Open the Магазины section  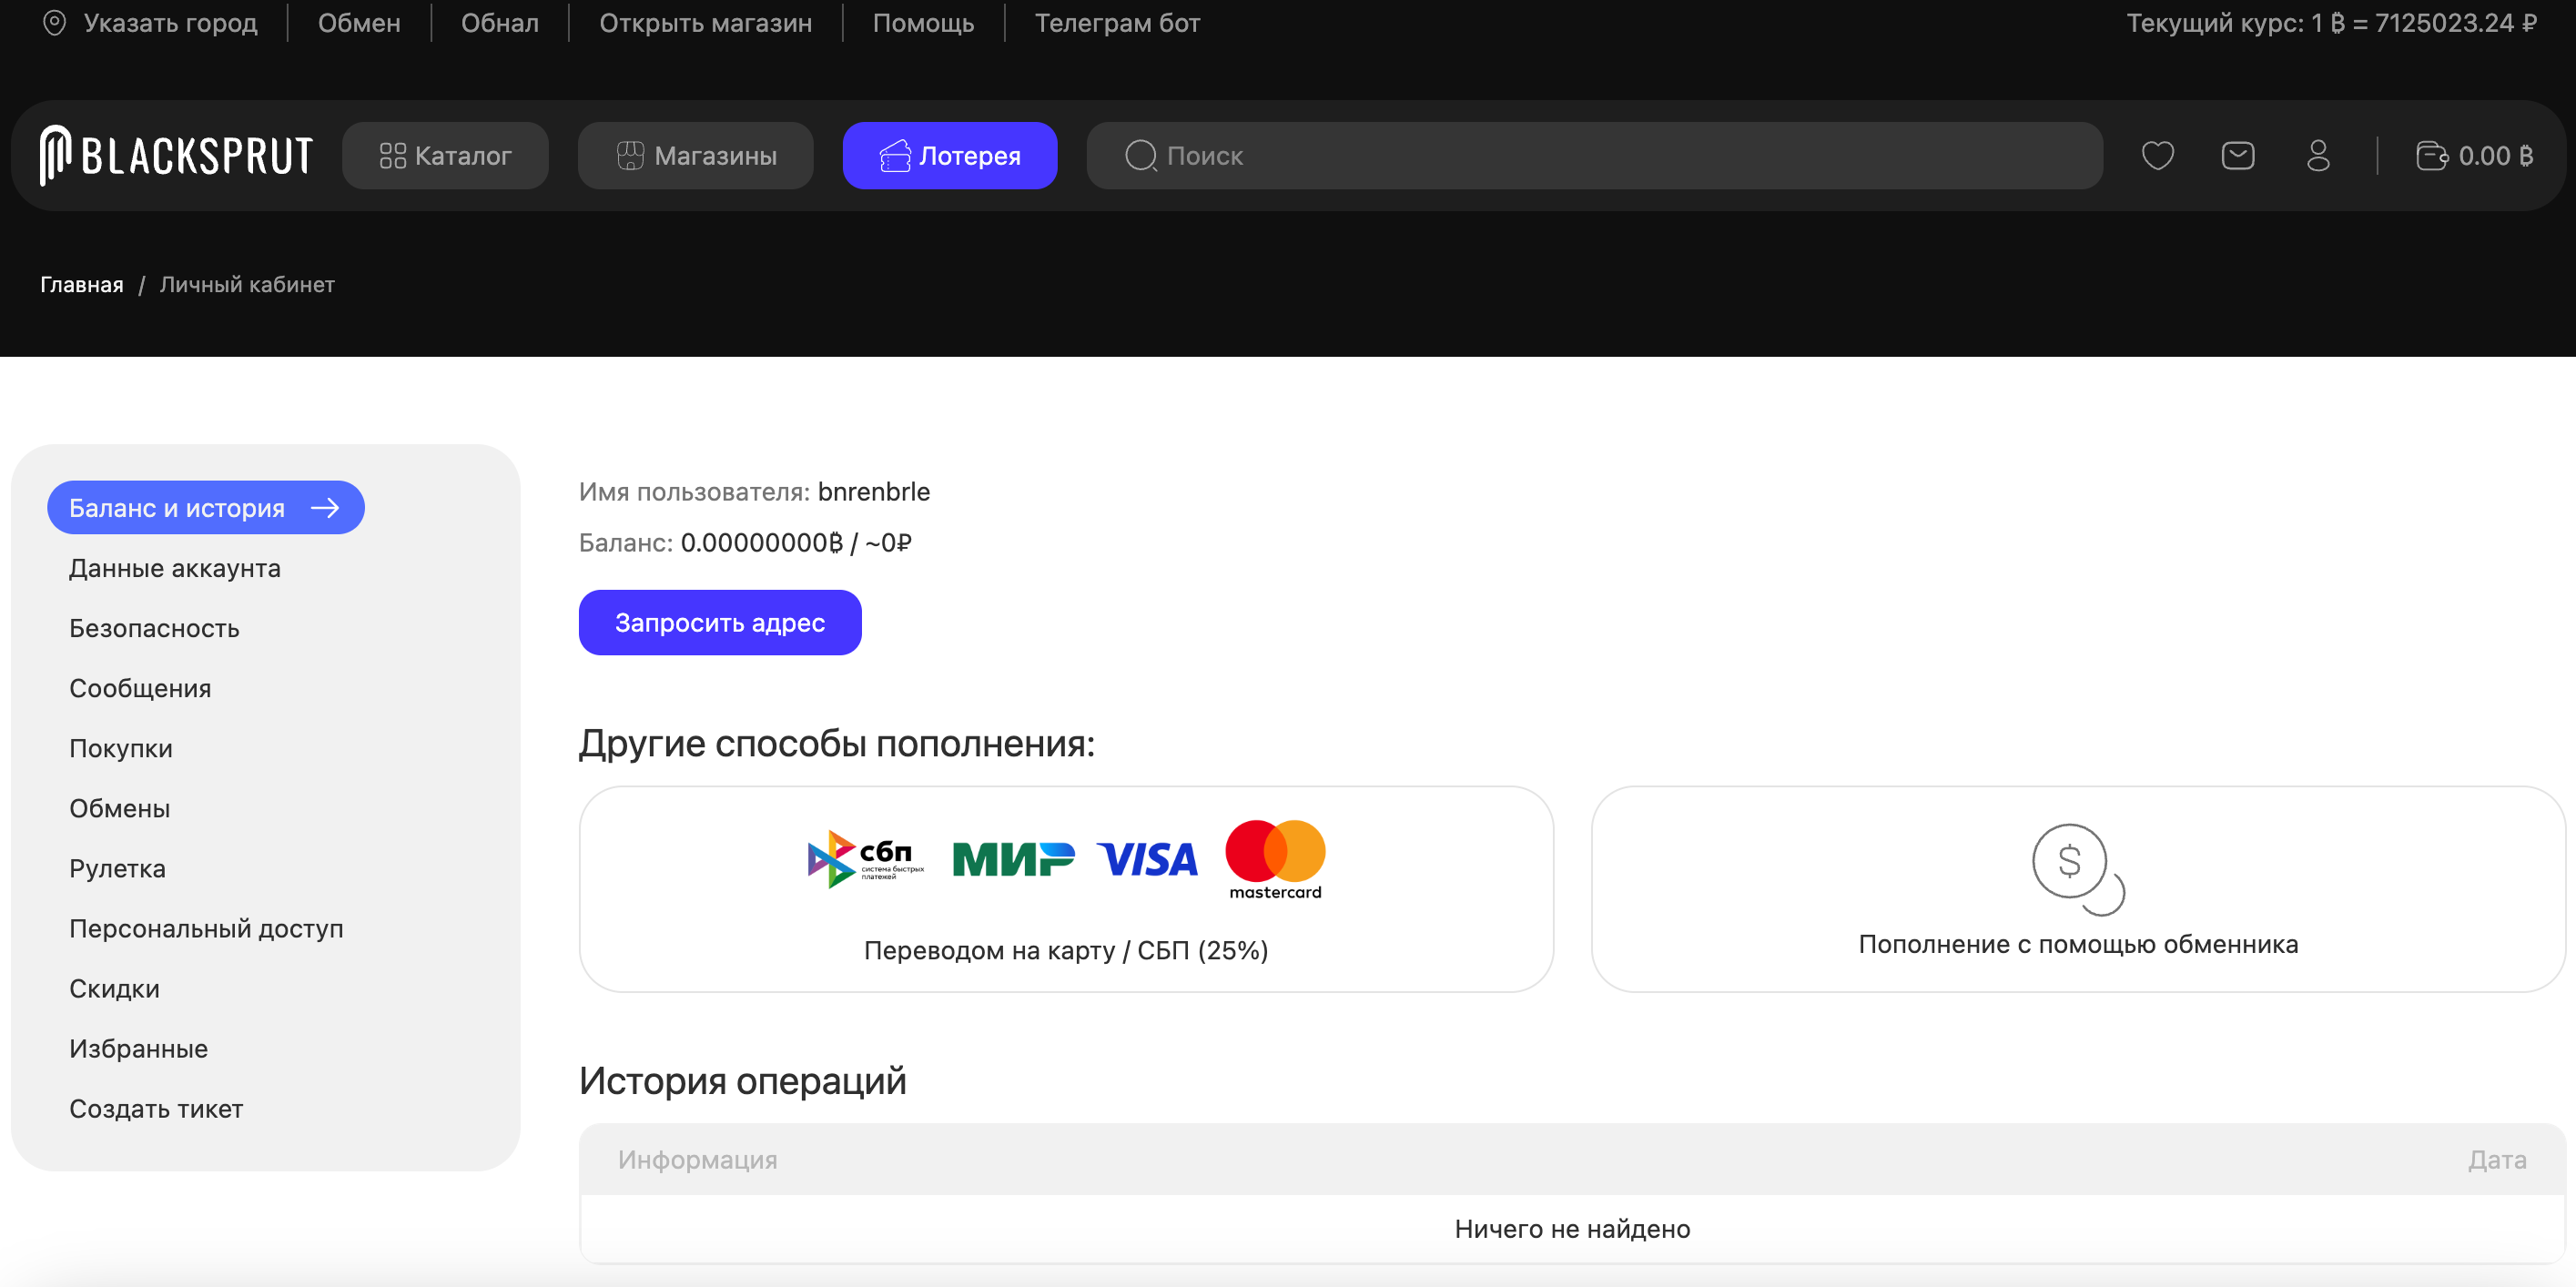click(x=695, y=155)
